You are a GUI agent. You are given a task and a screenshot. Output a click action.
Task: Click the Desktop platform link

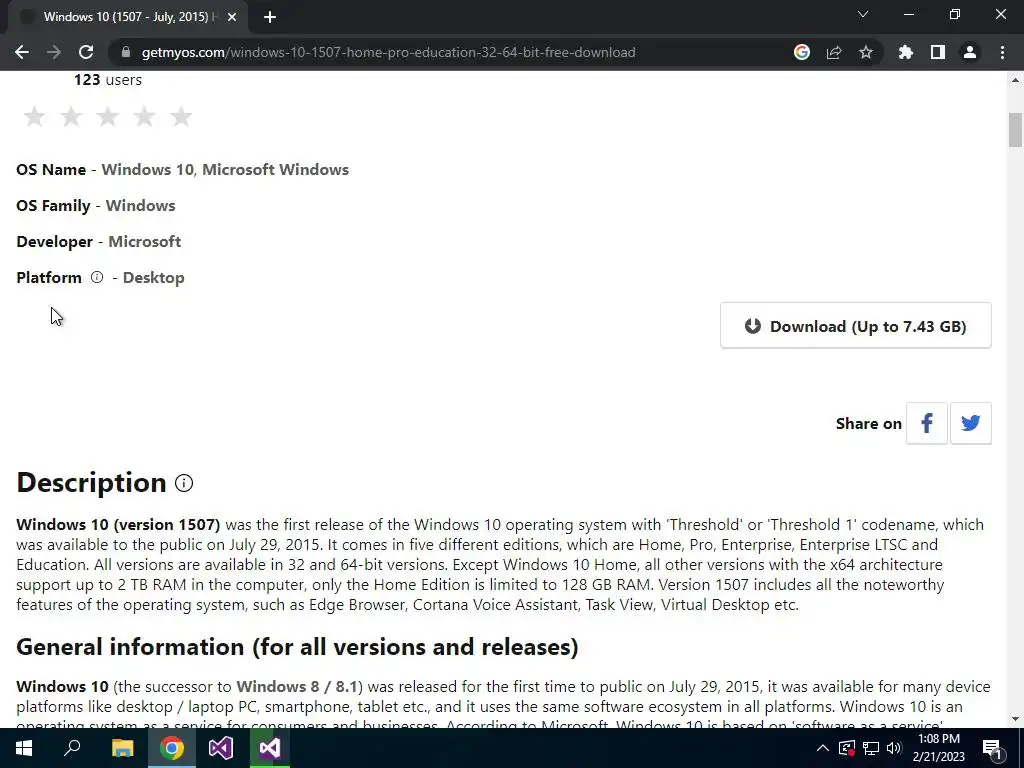point(153,278)
